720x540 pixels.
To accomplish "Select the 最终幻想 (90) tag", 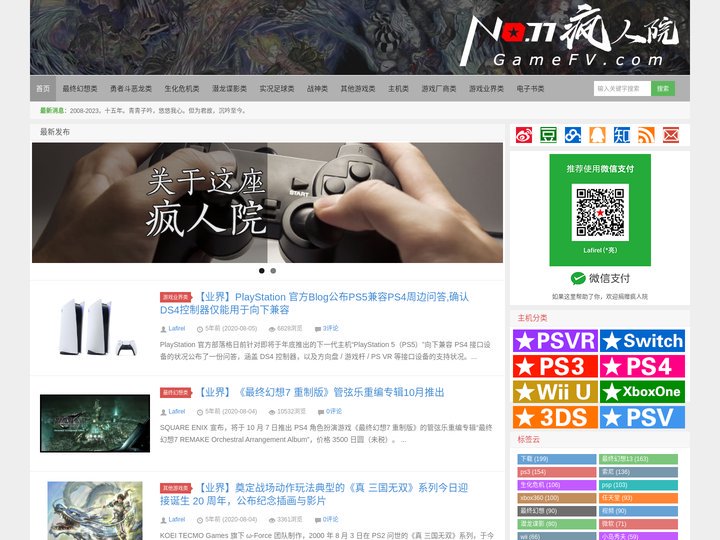I will 557,511.
